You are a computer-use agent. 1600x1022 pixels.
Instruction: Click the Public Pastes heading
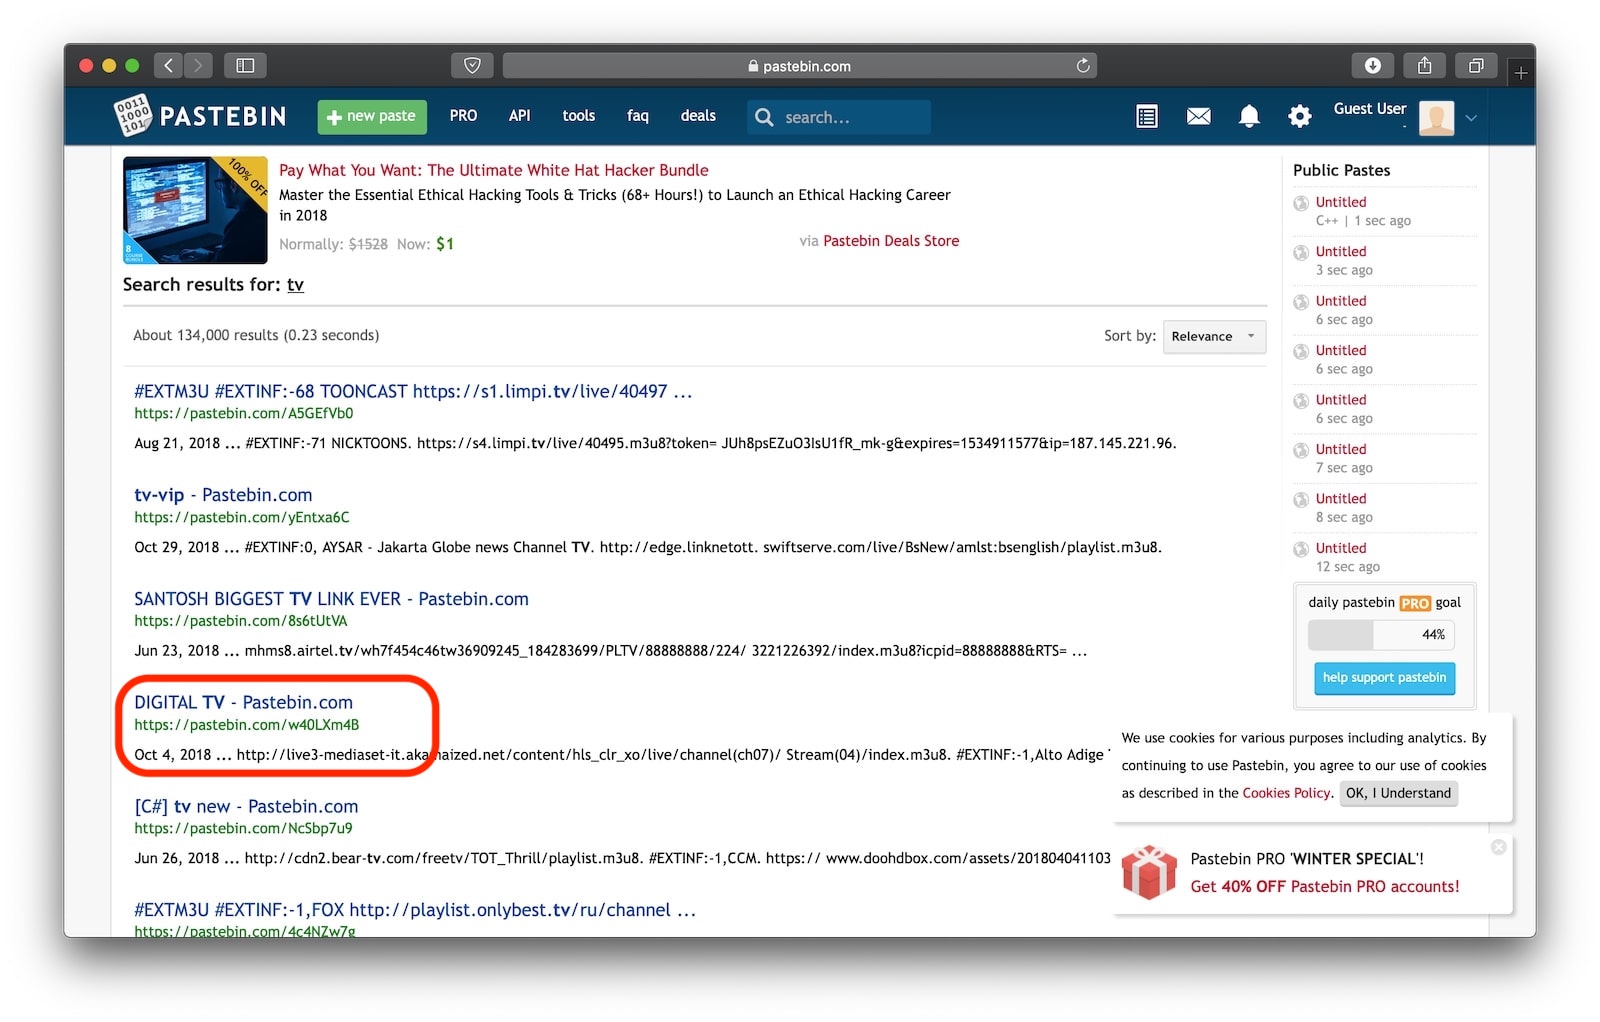click(1342, 171)
